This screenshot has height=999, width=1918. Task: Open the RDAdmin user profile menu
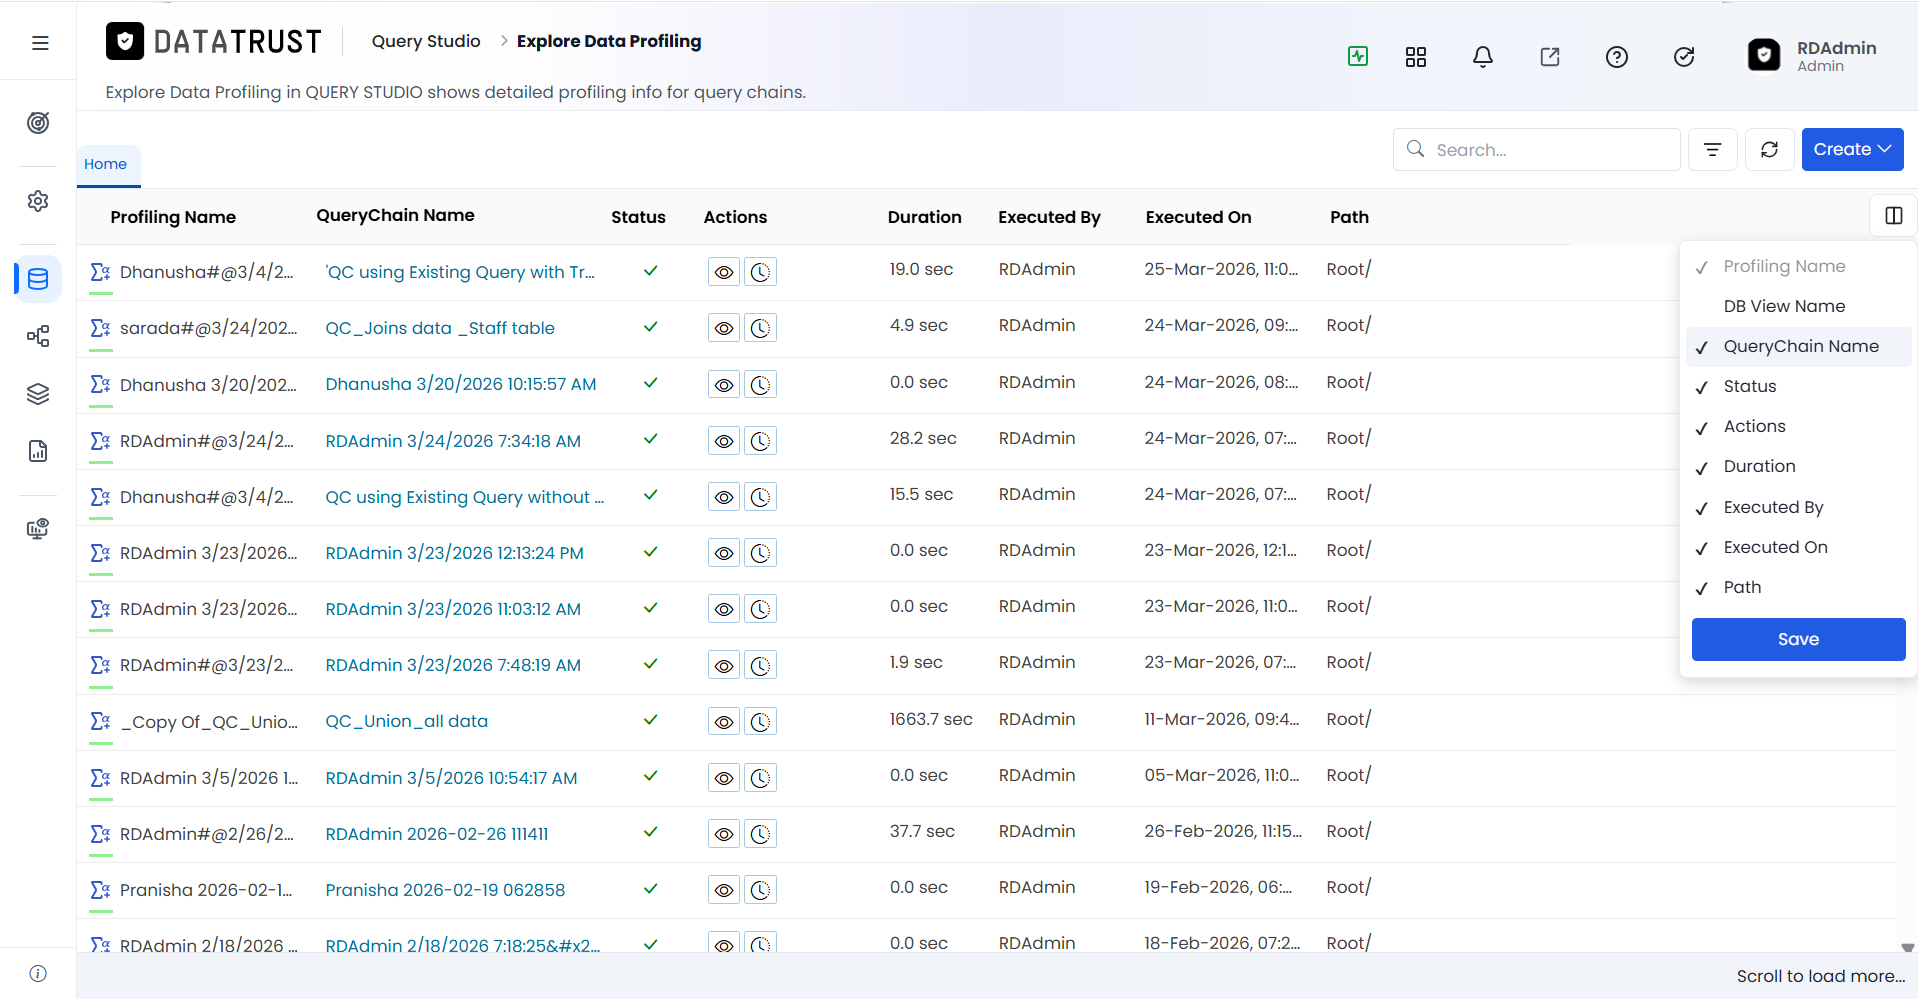[x=1814, y=56]
